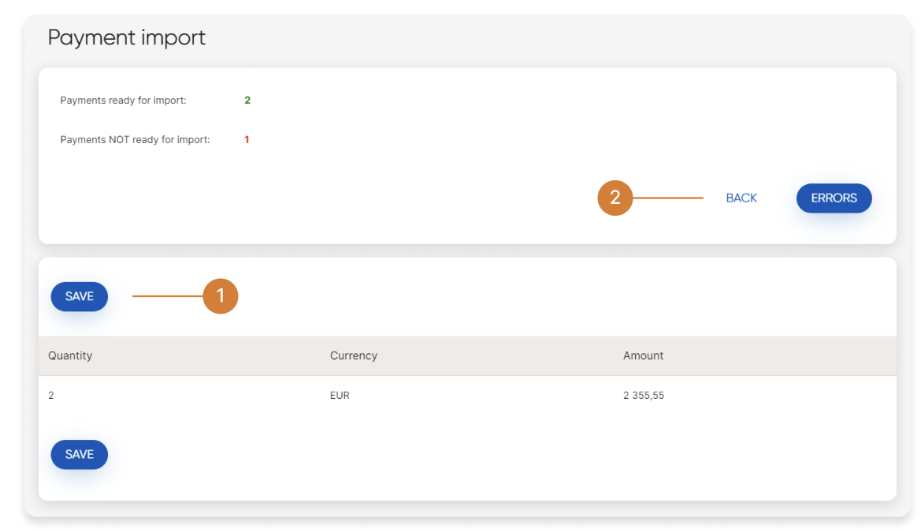This screenshot has width=924, height=530.
Task: Click the orange step 1 marker
Action: coord(220,296)
